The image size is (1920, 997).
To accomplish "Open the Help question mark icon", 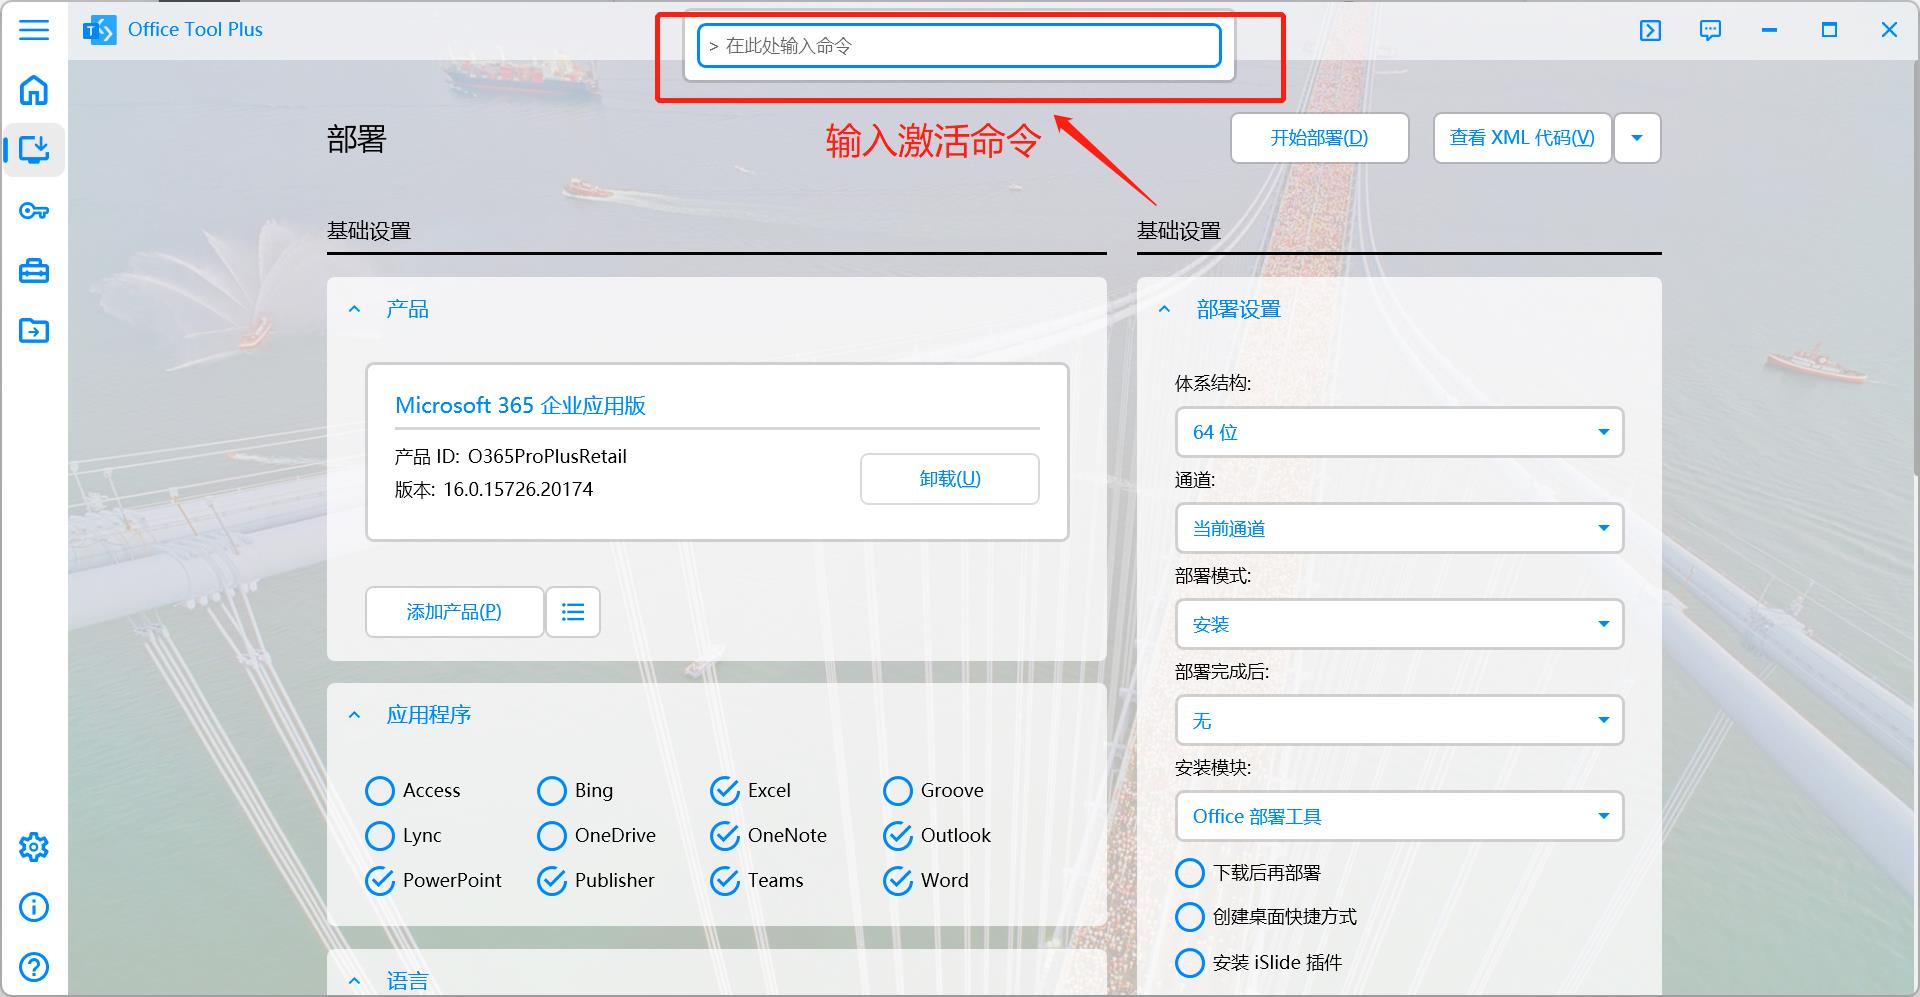I will tap(34, 966).
